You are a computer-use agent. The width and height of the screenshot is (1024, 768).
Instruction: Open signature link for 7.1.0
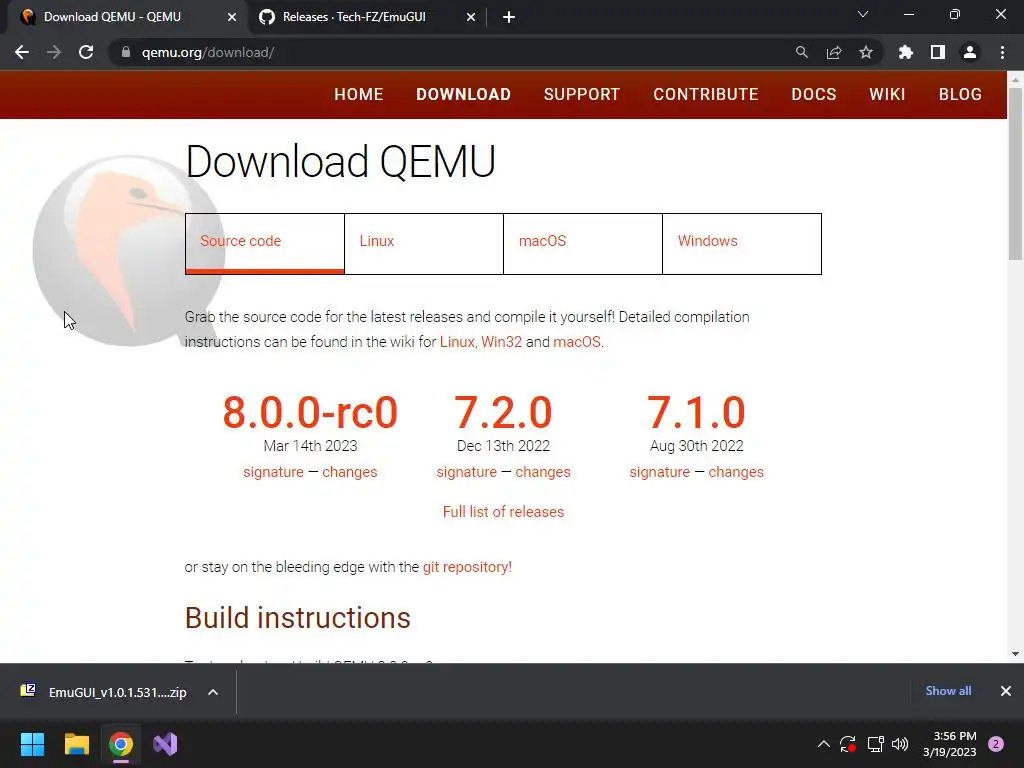click(x=660, y=472)
